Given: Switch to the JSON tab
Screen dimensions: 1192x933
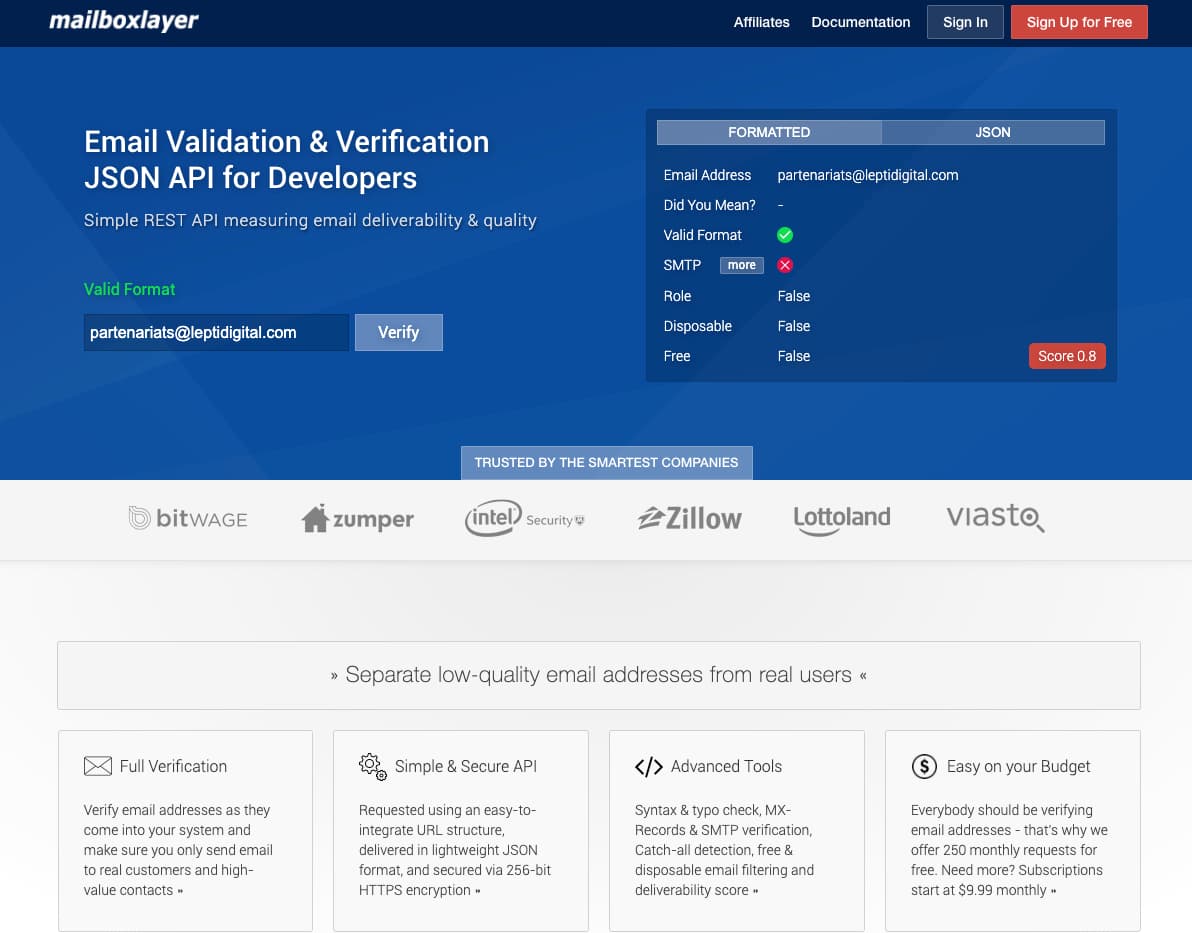Looking at the screenshot, I should tap(992, 132).
